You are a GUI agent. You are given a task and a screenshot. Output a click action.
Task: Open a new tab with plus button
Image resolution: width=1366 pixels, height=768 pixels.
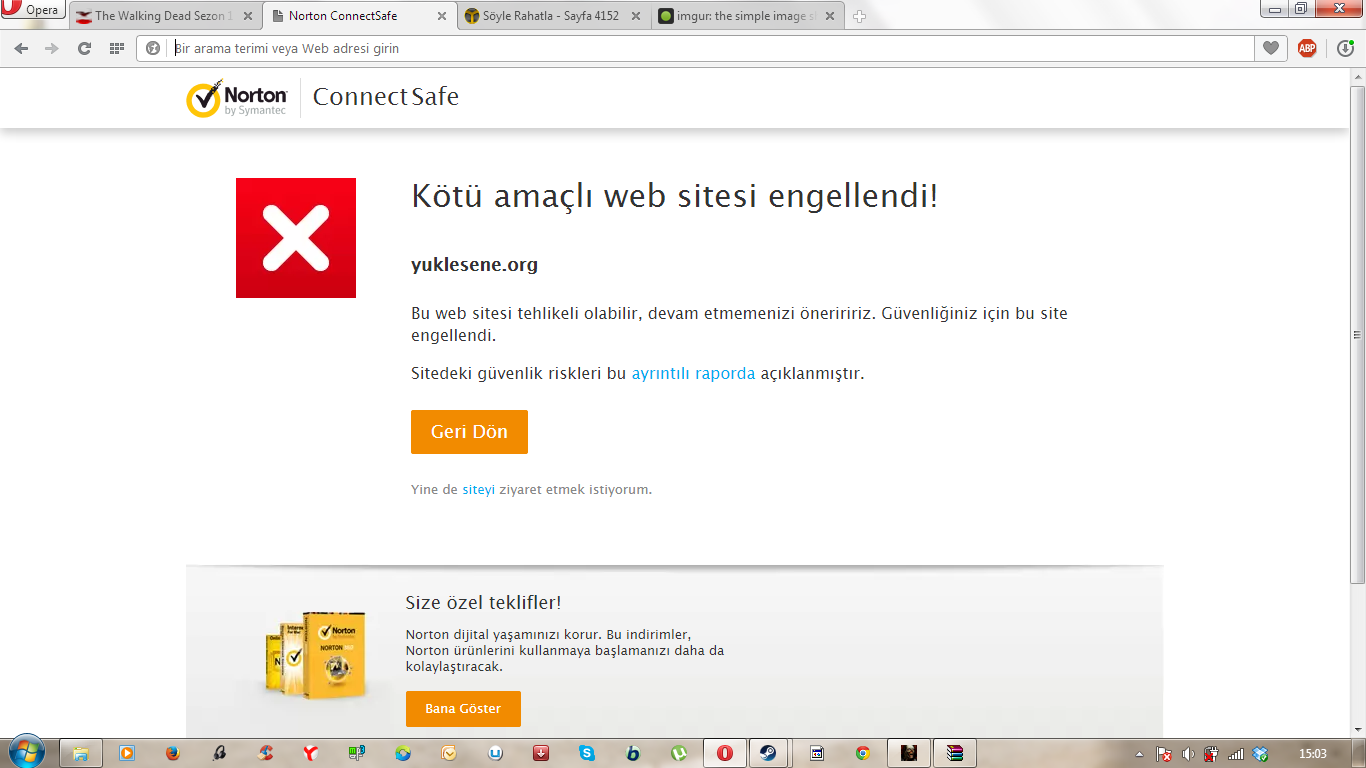pos(859,16)
